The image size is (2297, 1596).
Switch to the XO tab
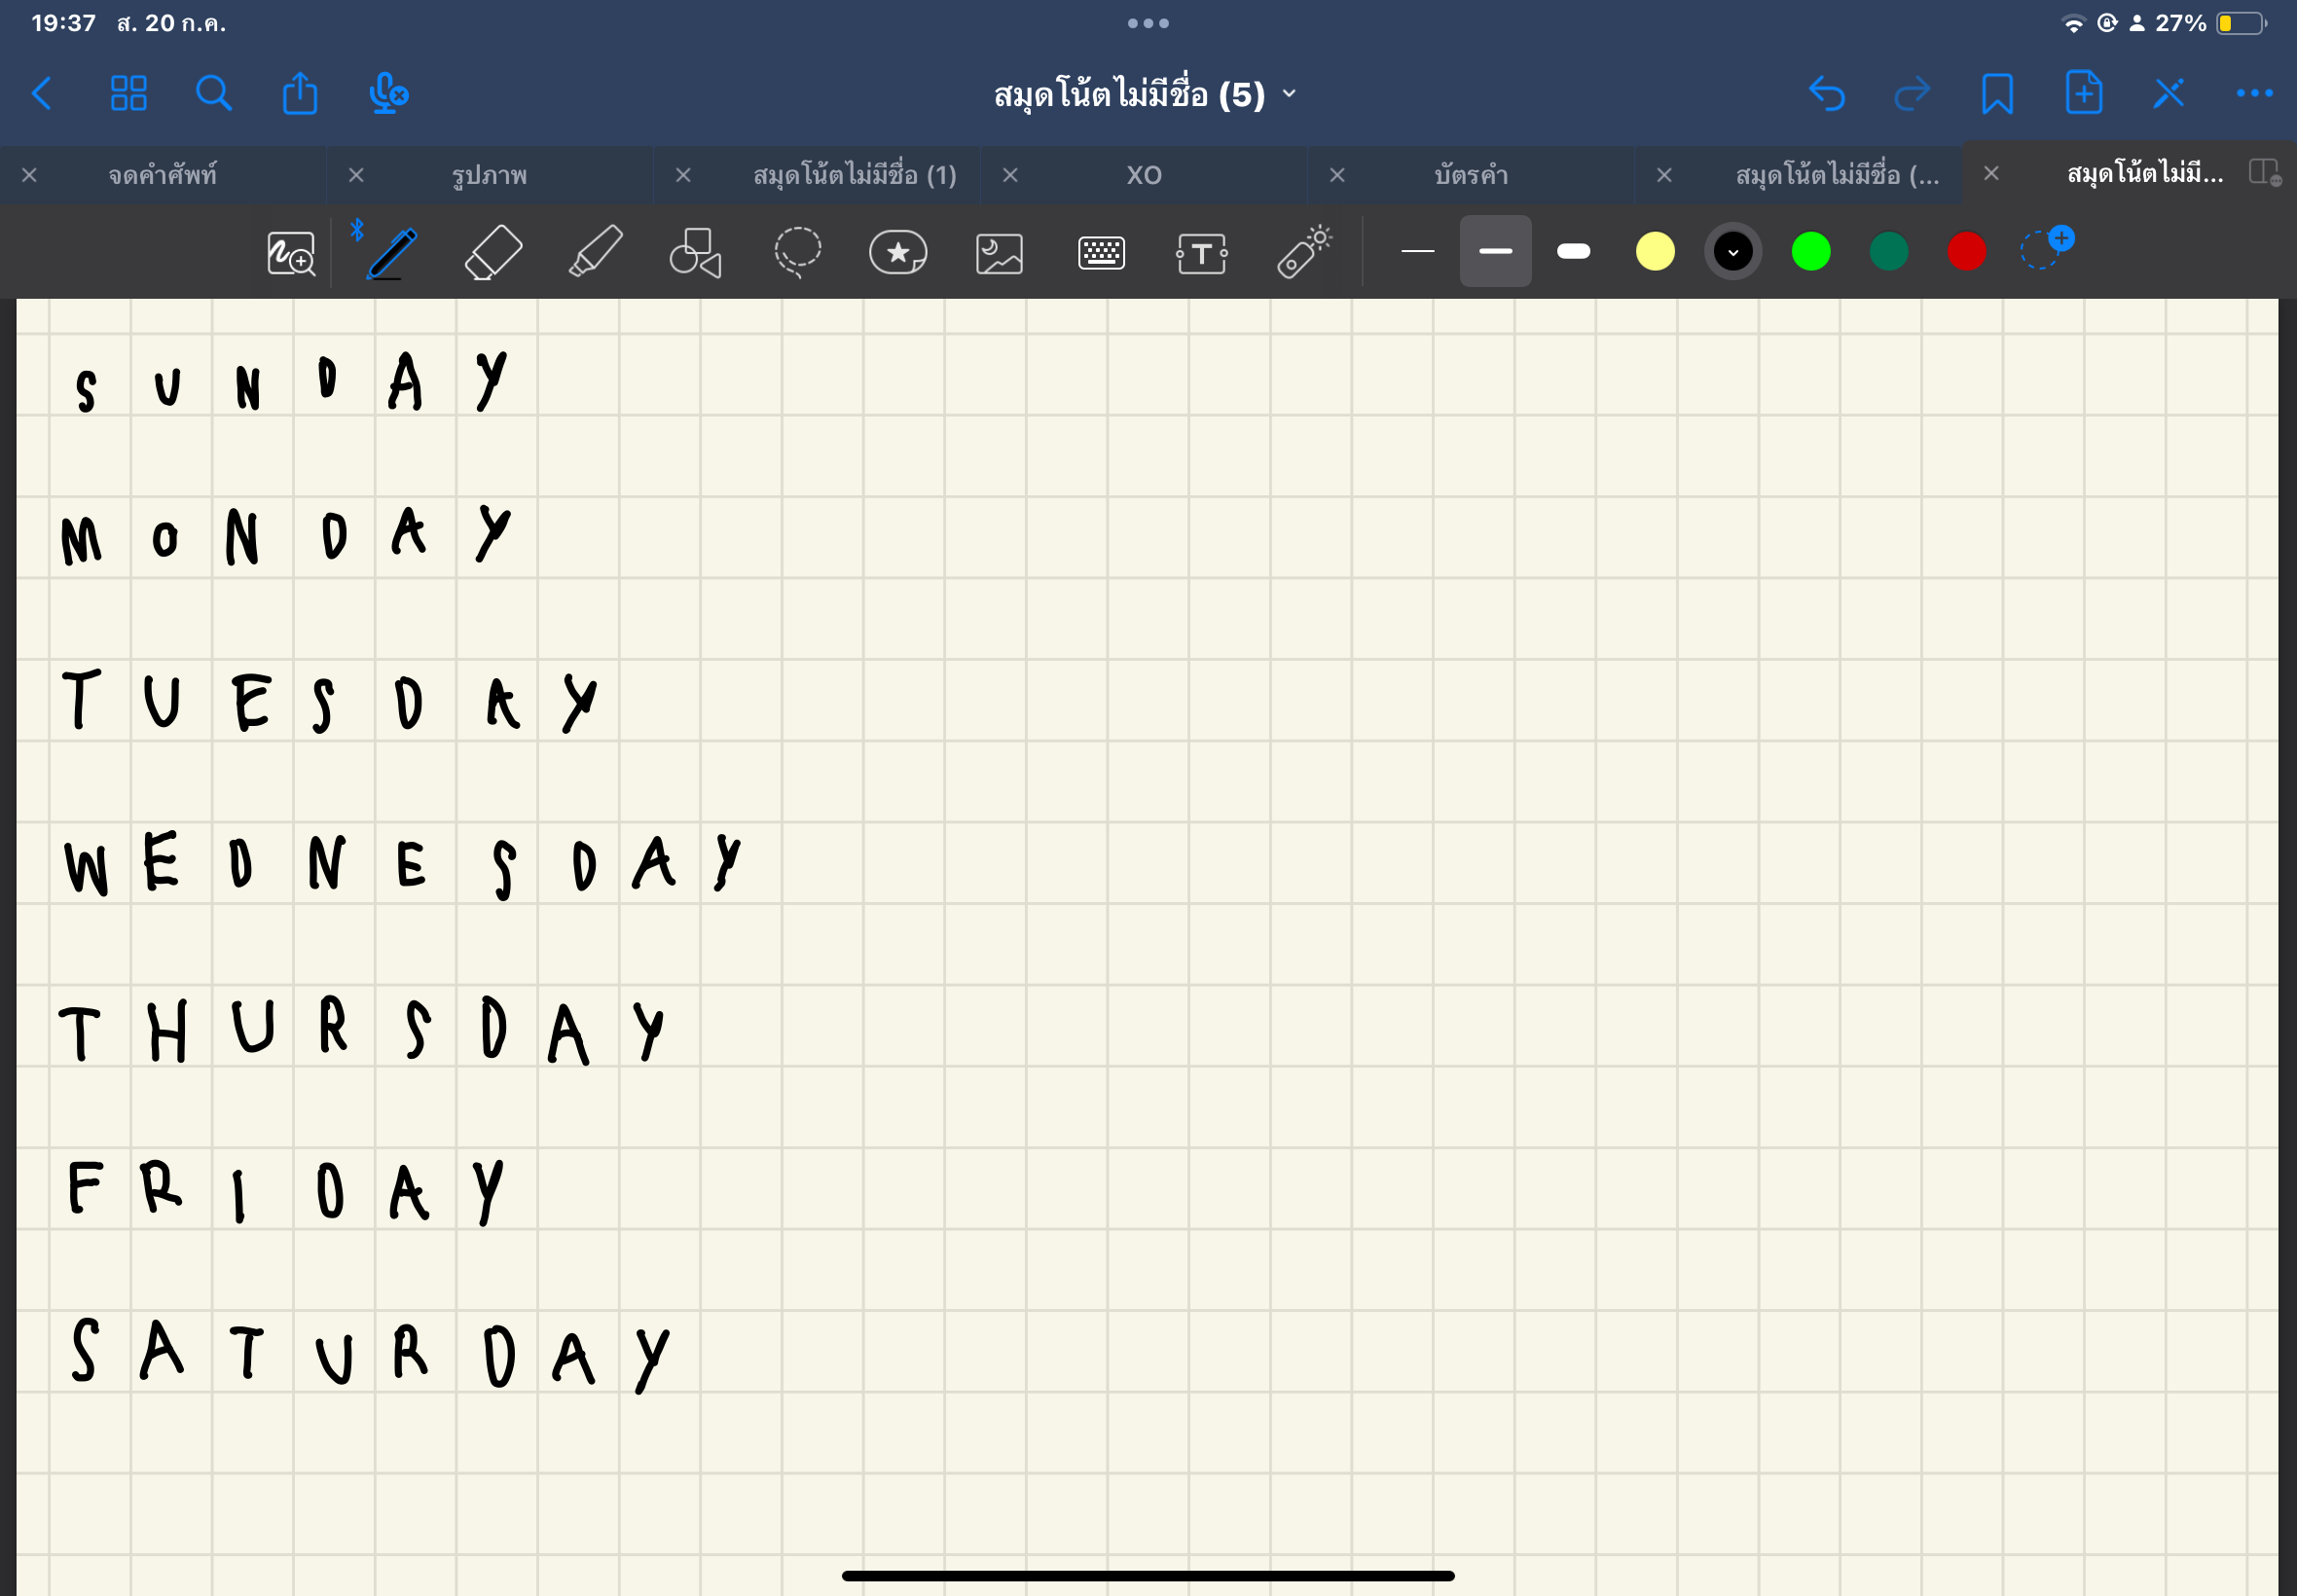pos(1144,175)
